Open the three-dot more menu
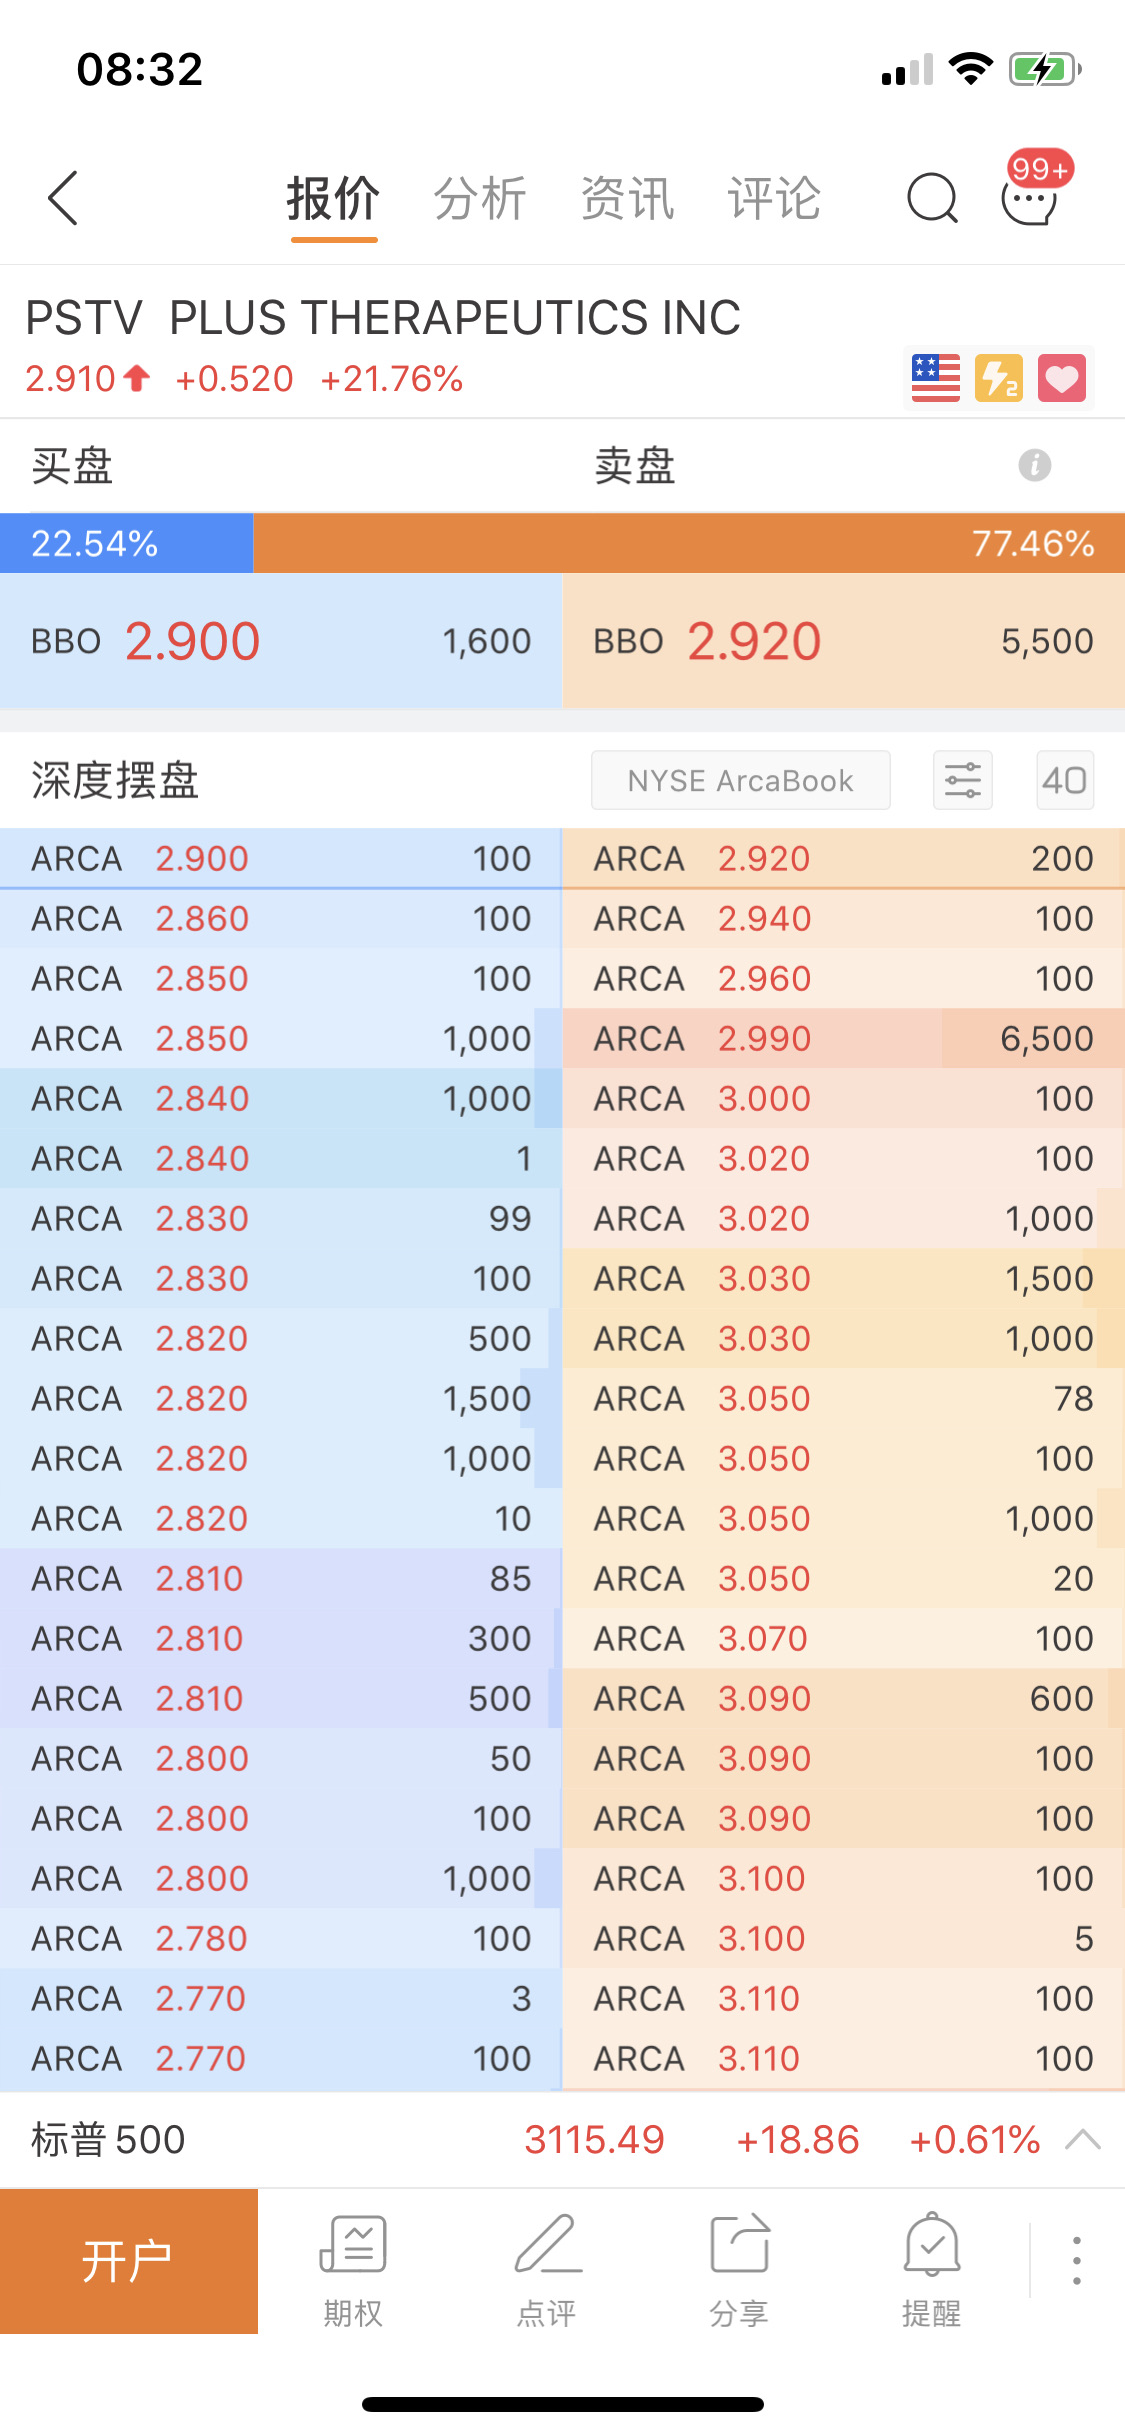Image resolution: width=1125 pixels, height=2436 pixels. tap(1077, 2260)
